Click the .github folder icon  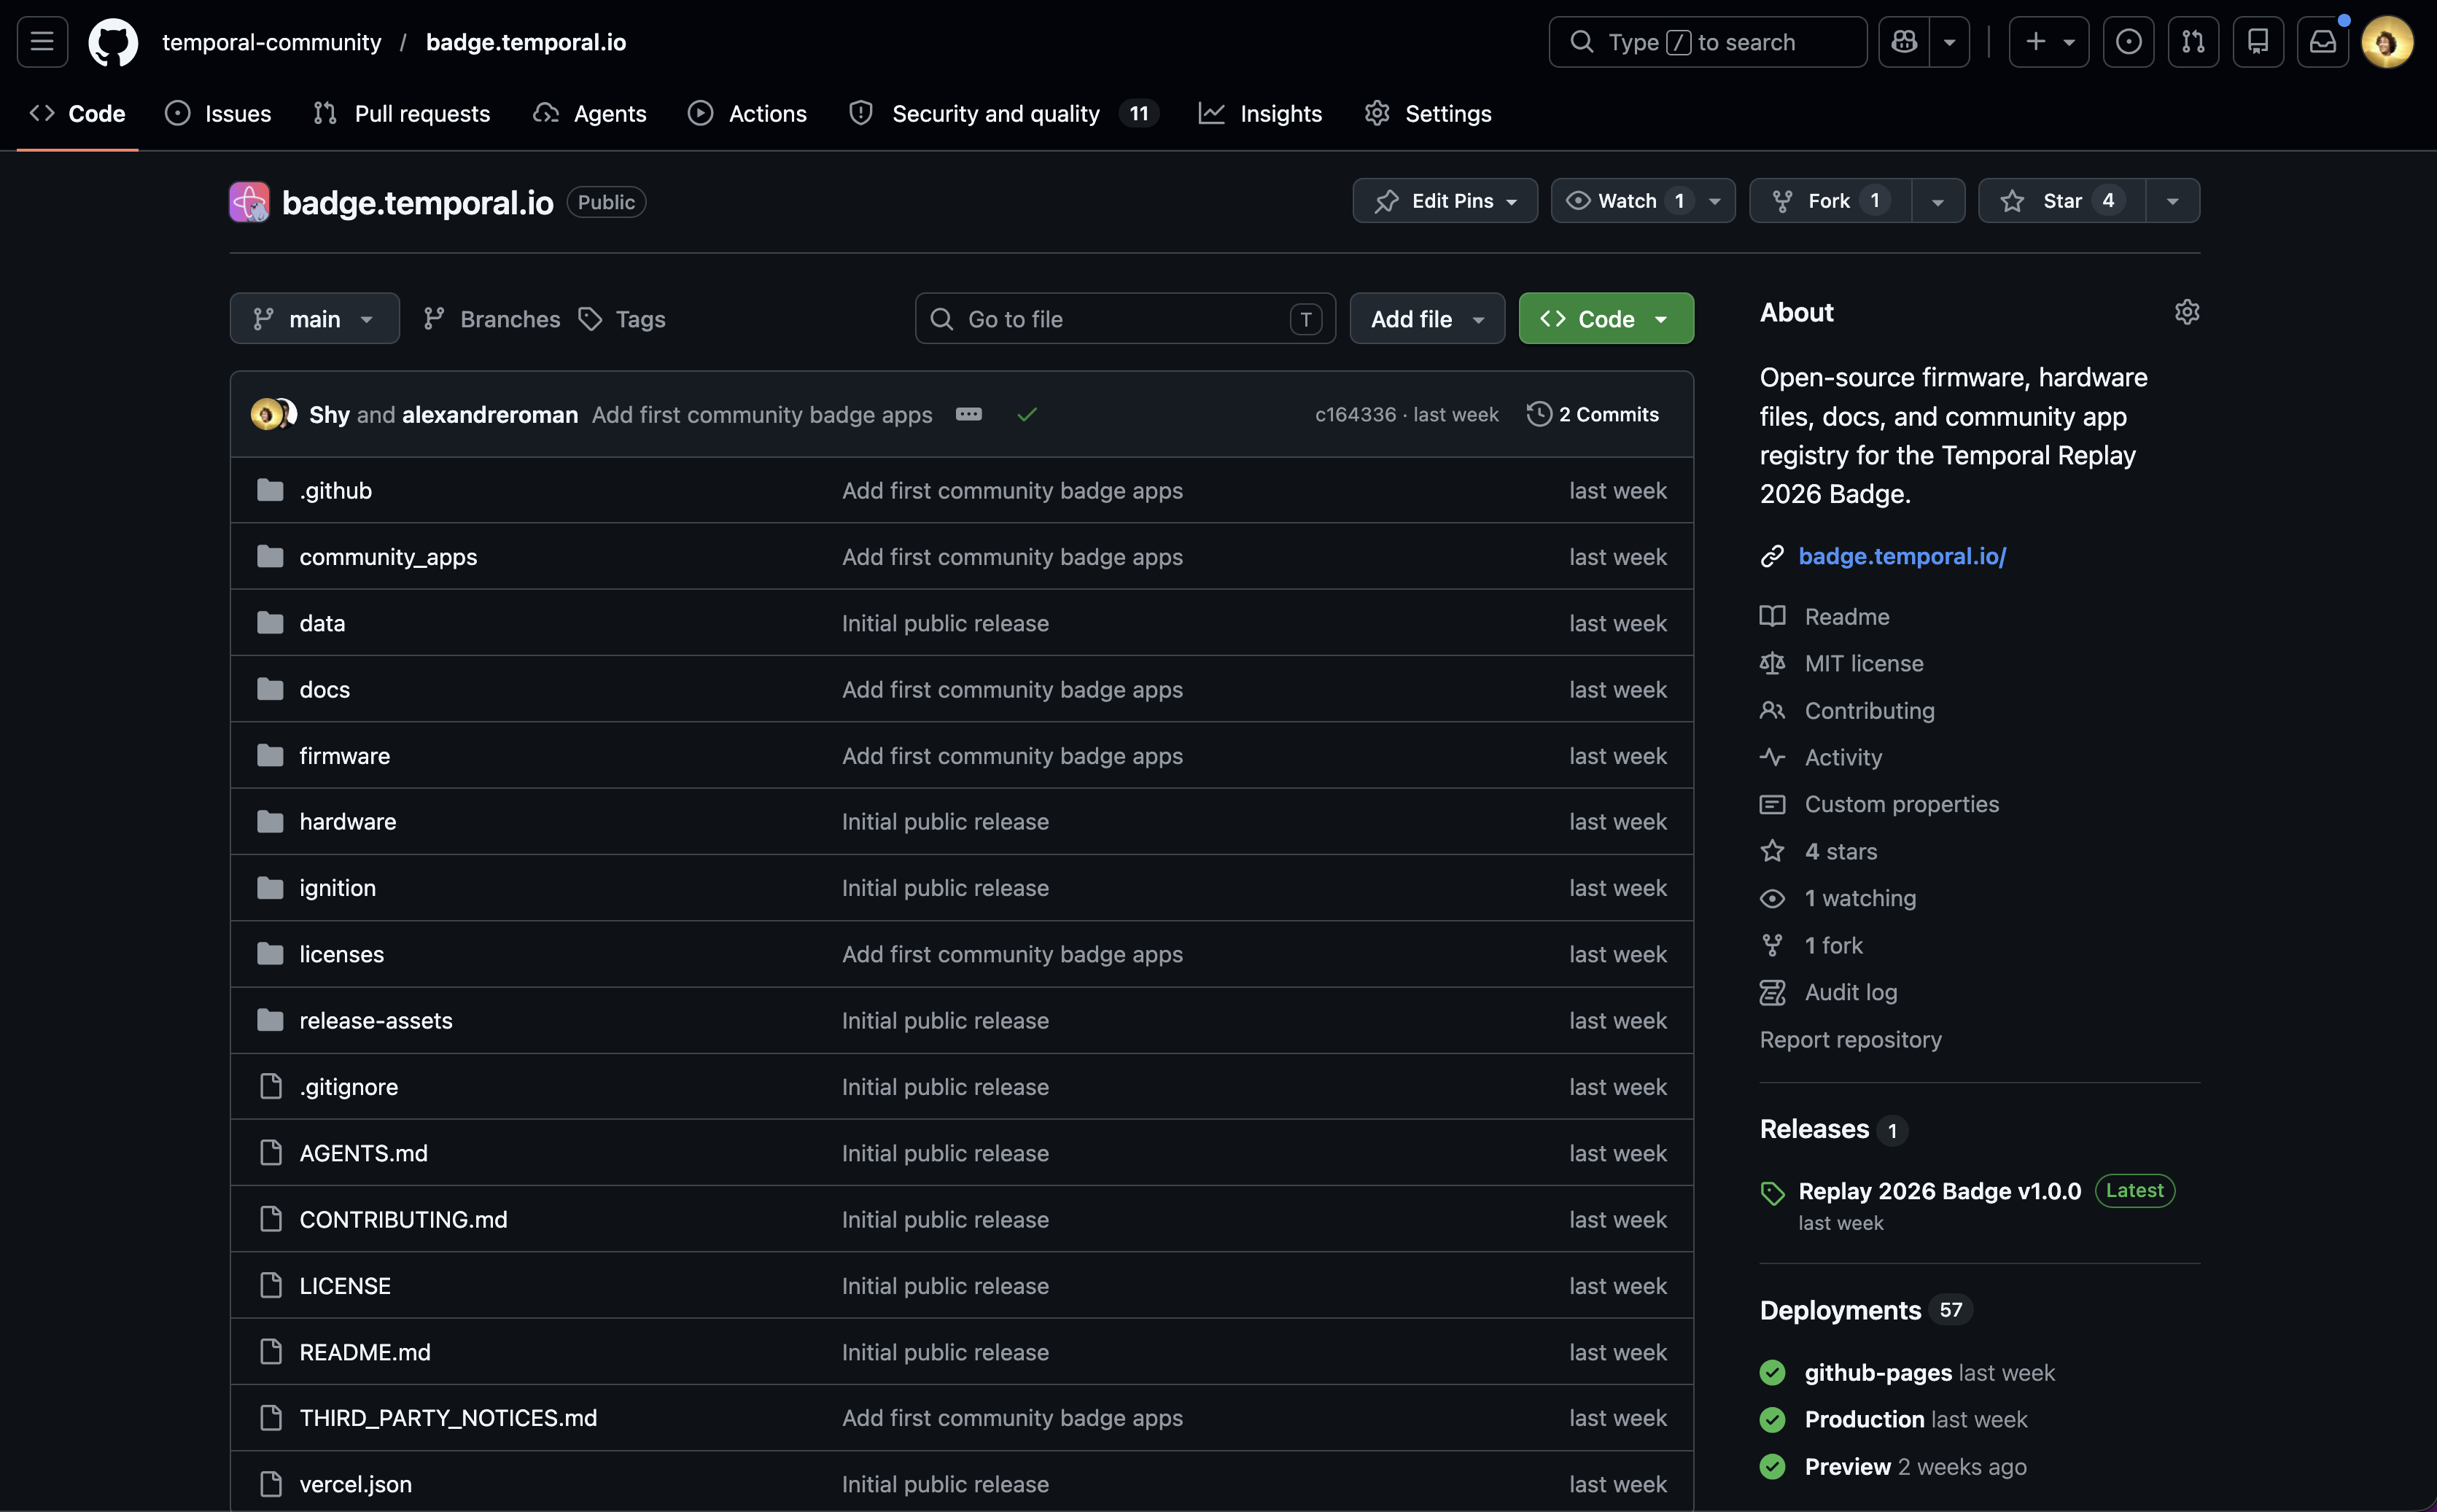click(270, 490)
